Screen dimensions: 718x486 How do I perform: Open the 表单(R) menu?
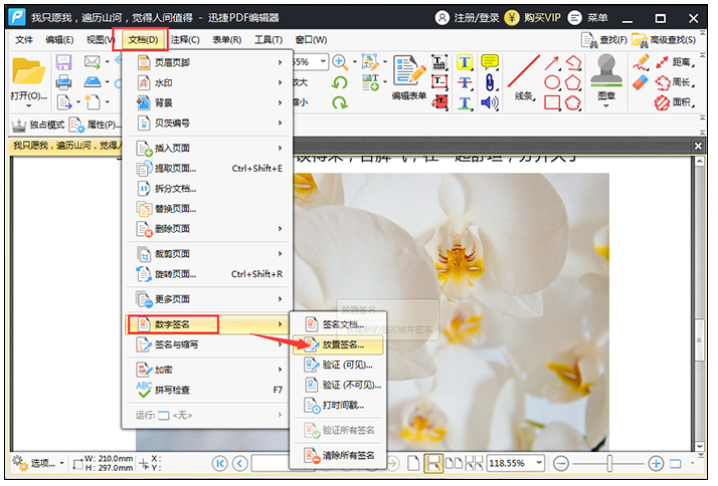click(227, 40)
